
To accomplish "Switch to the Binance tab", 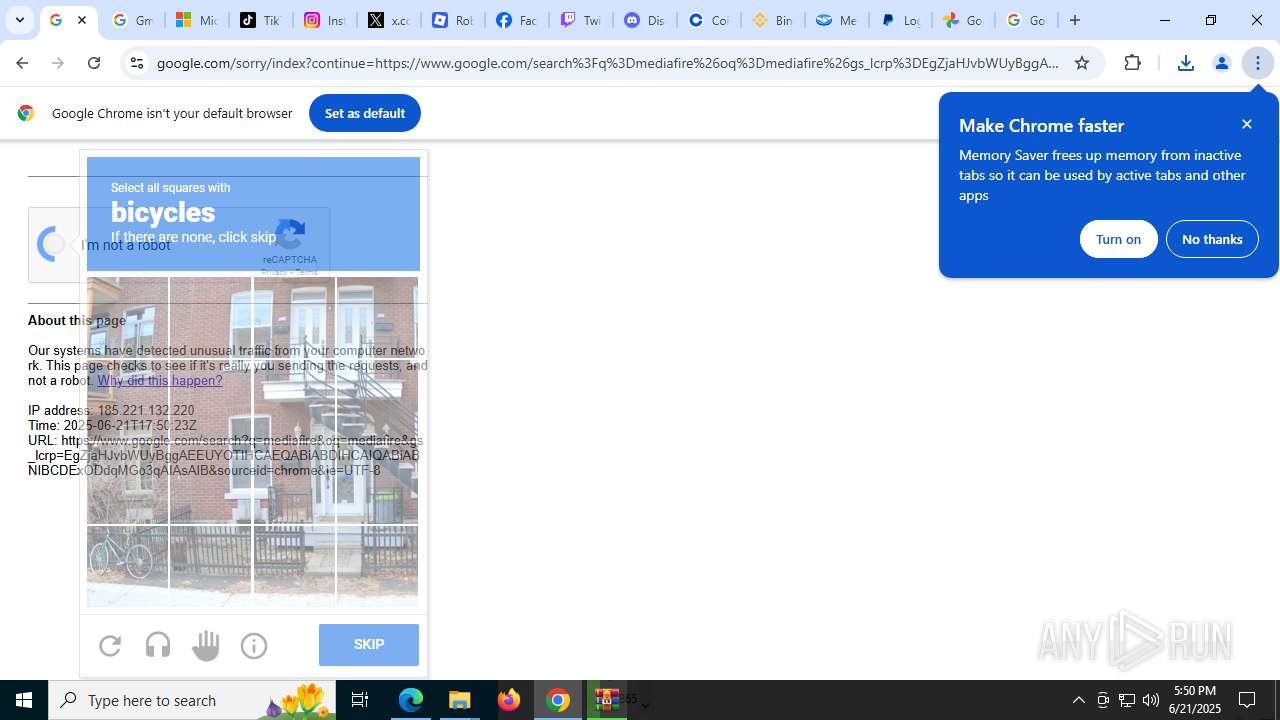I will click(x=771, y=20).
